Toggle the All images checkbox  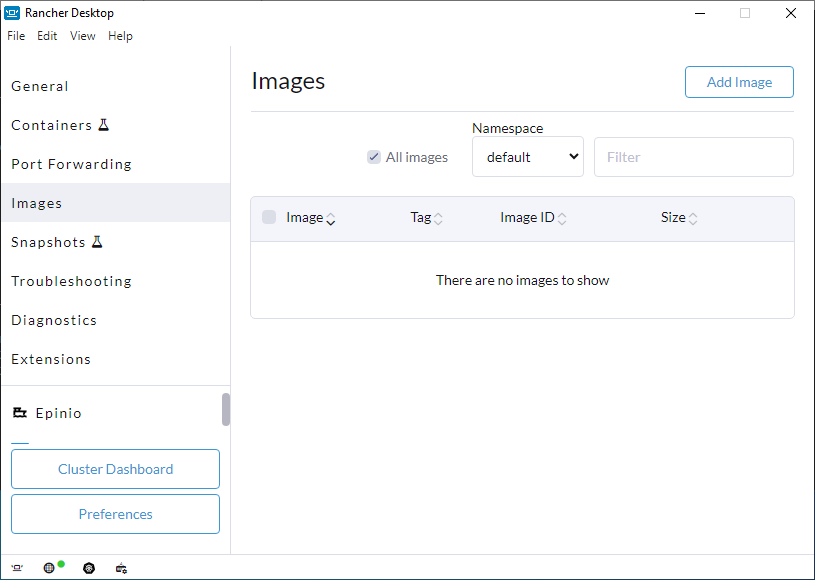pos(374,157)
